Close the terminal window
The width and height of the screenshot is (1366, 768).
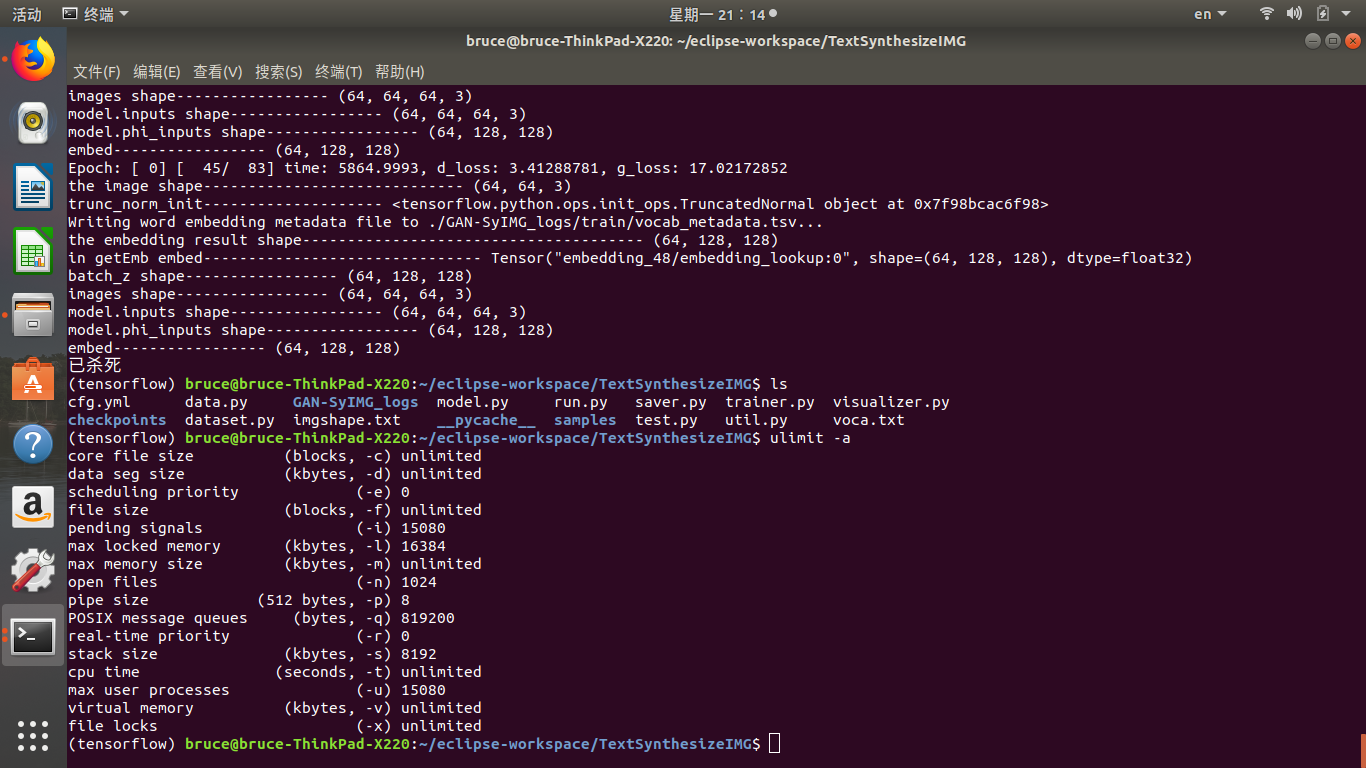click(x=1352, y=41)
